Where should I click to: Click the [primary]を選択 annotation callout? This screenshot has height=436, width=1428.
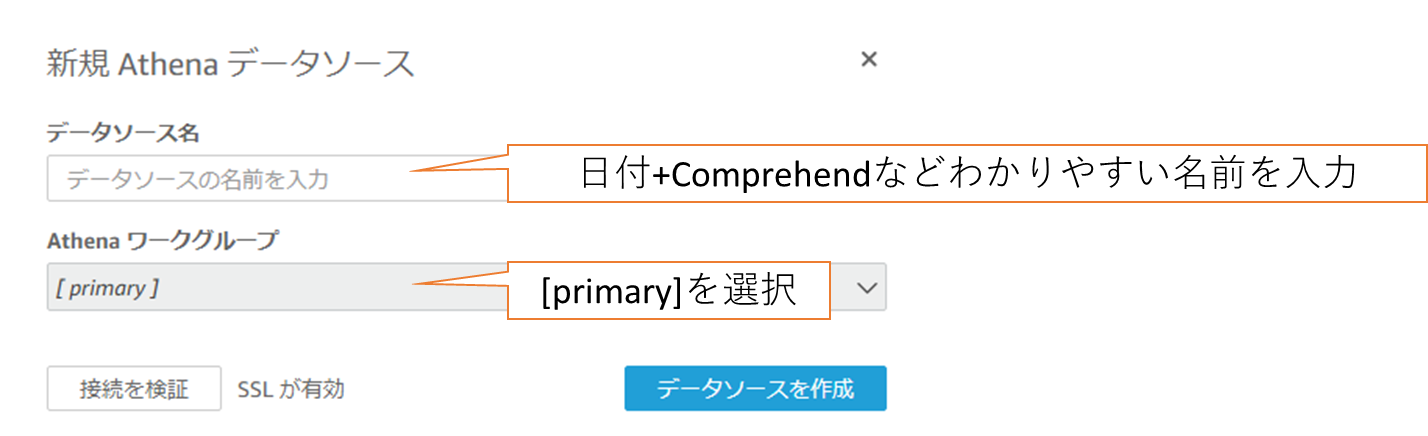point(668,291)
